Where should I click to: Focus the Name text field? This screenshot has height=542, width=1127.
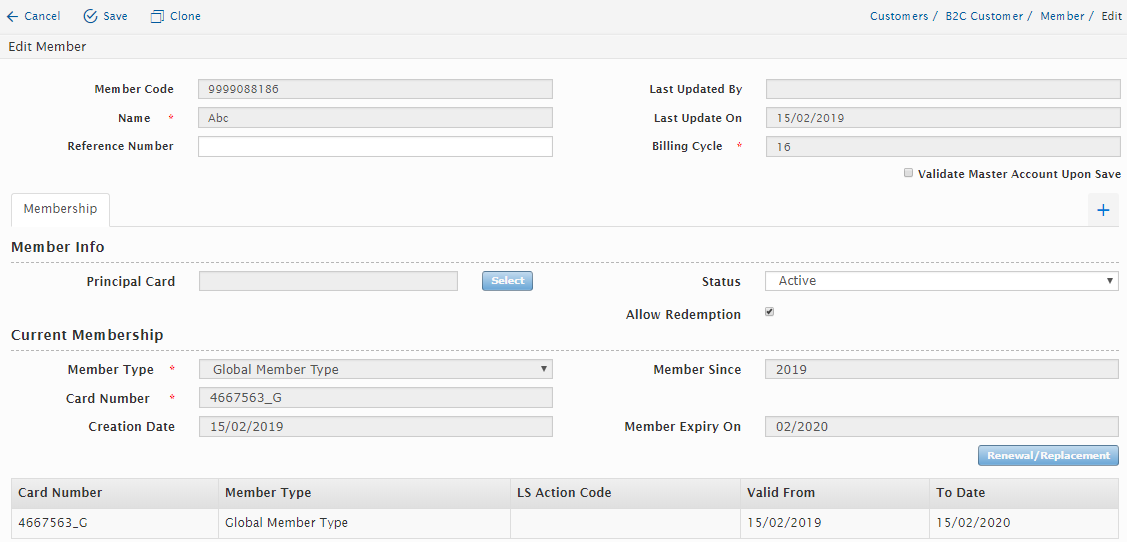375,118
